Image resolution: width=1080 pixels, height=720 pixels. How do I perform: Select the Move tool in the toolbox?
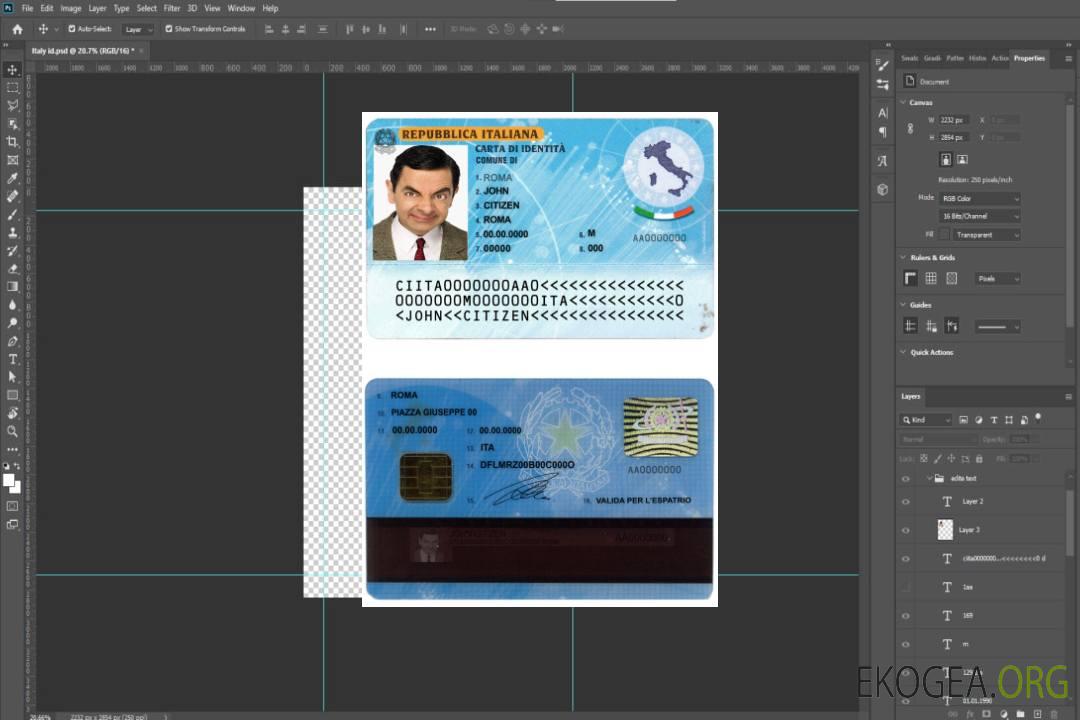[12, 70]
